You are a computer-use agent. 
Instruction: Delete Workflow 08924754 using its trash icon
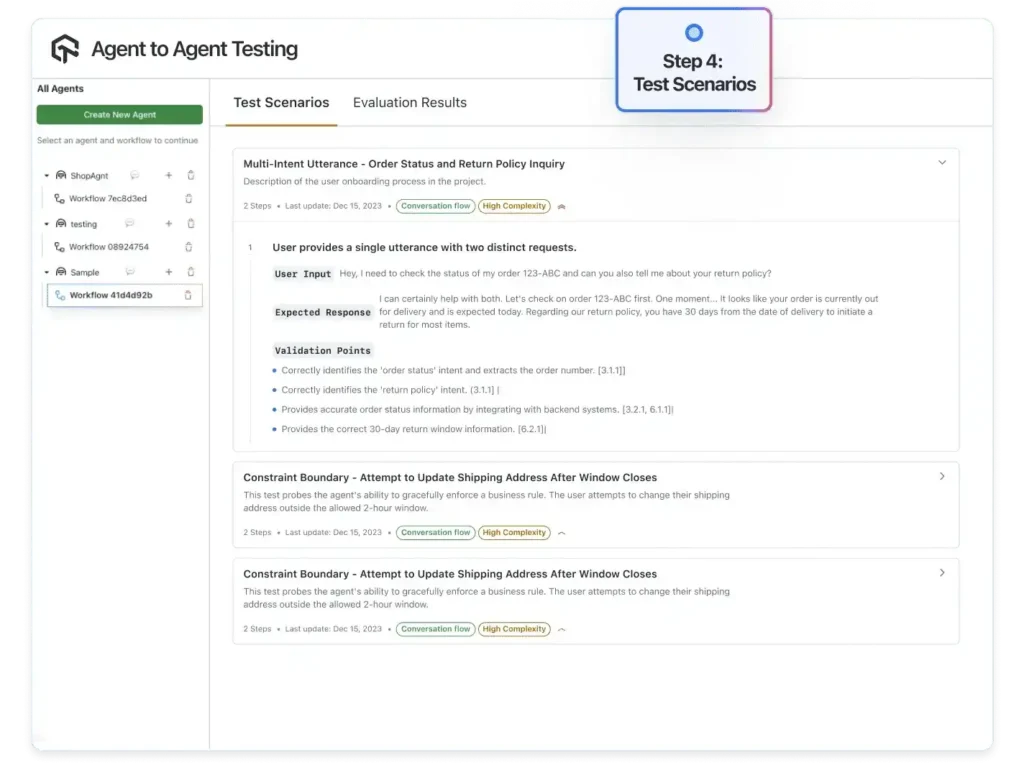[188, 247]
